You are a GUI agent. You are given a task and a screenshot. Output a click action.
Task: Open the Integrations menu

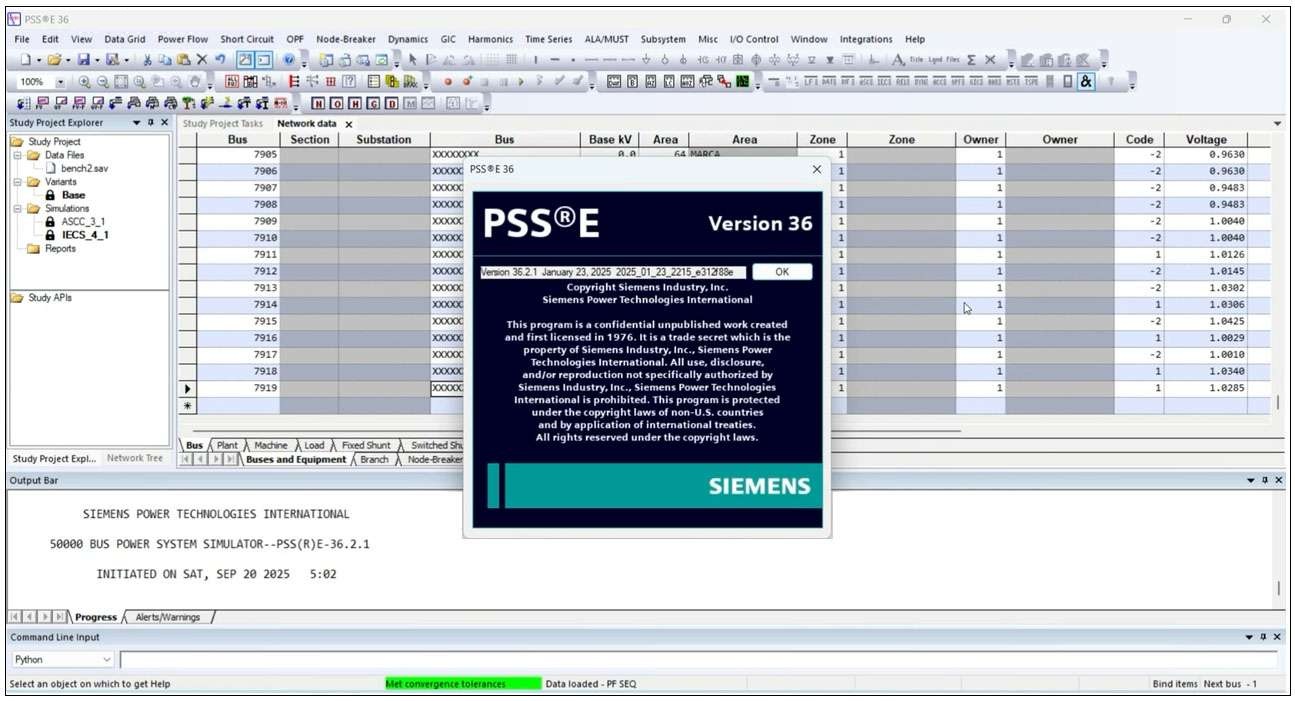click(x=866, y=39)
